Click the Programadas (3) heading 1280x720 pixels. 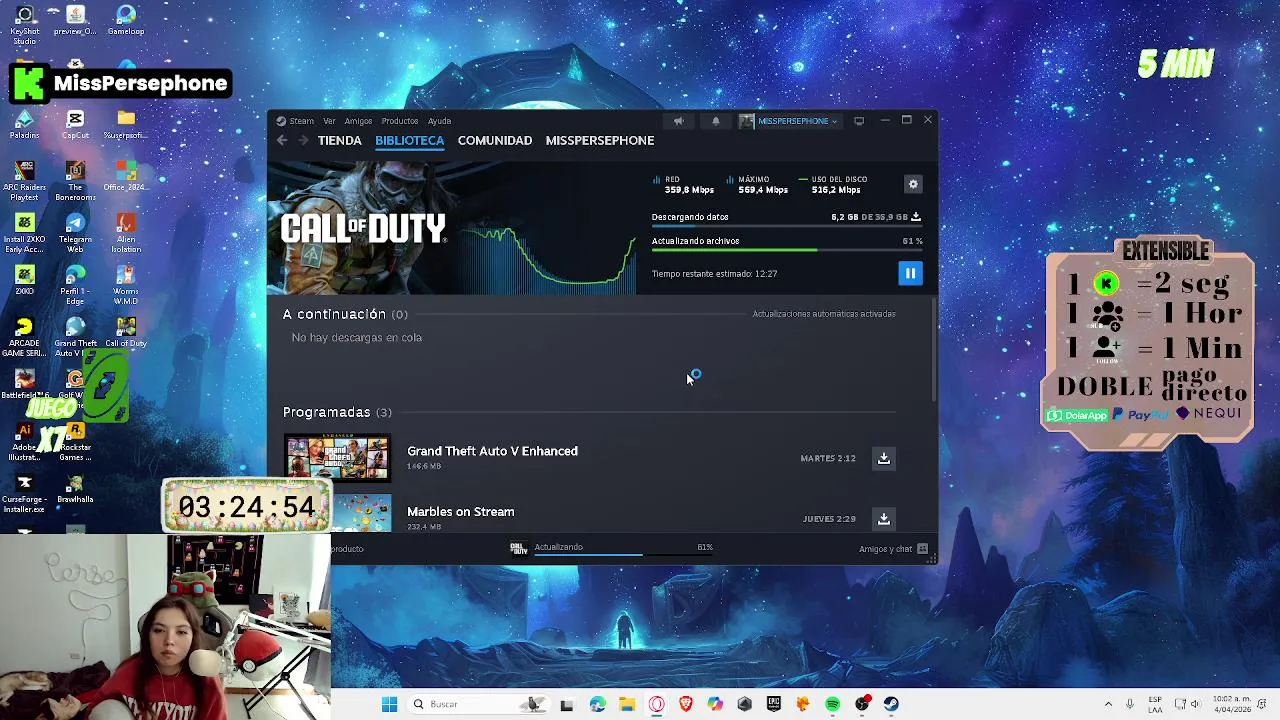(337, 412)
